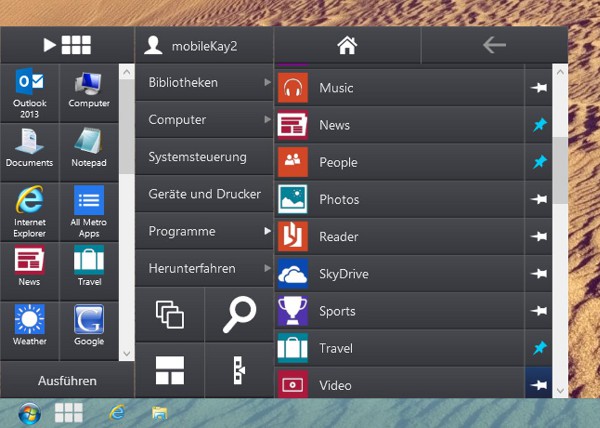Click the Windows Start orb in taskbar
The height and width of the screenshot is (428, 600).
(x=28, y=412)
